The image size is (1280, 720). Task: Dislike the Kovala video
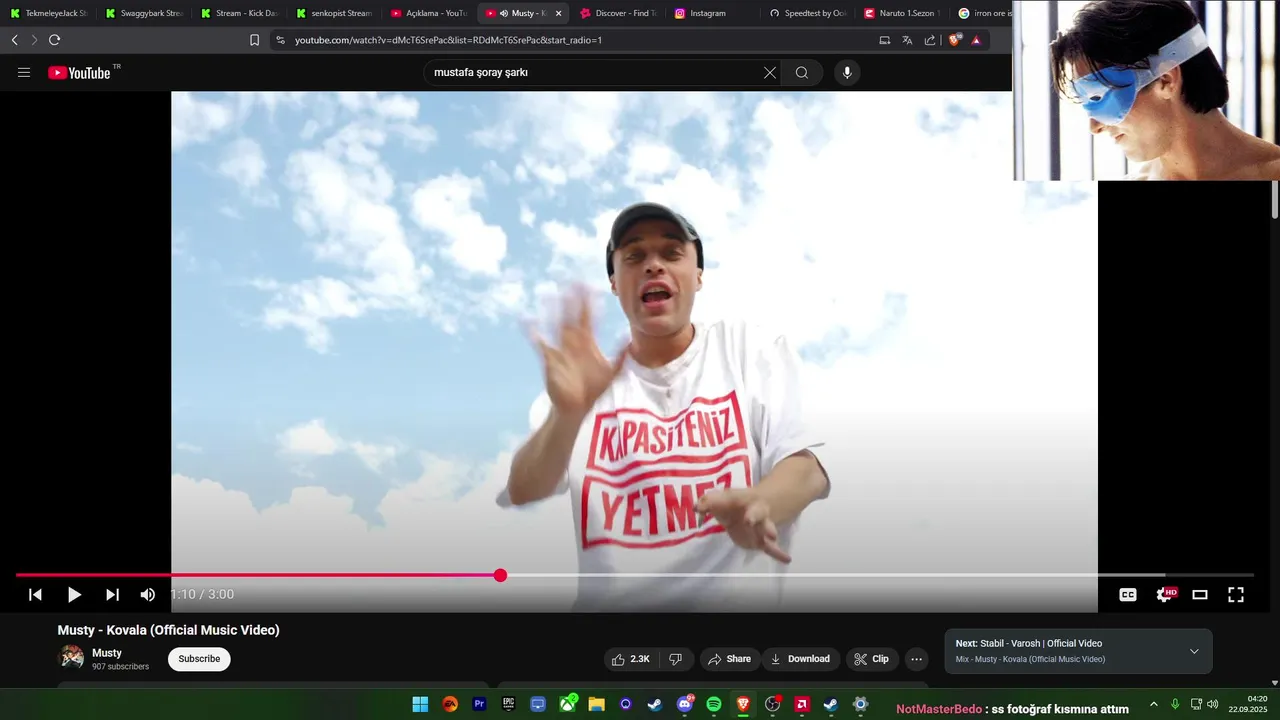tap(676, 659)
